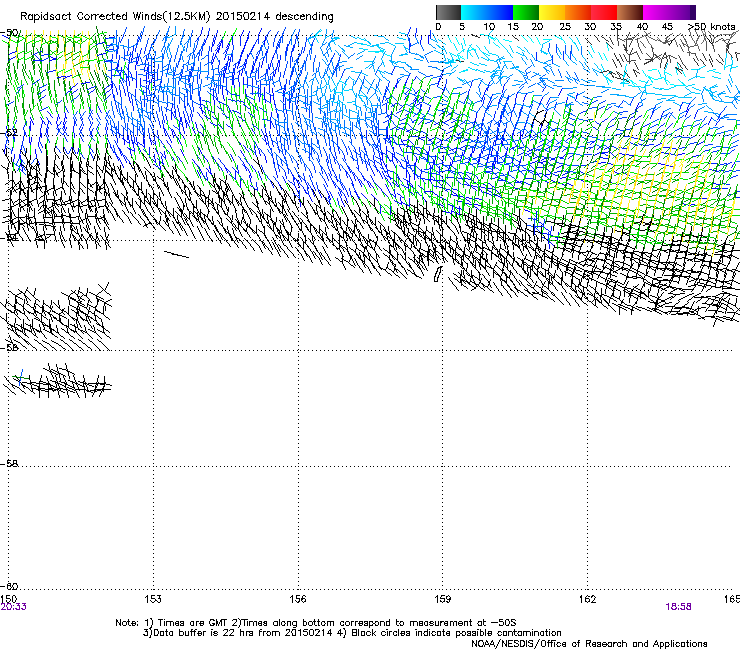The height and width of the screenshot is (650, 740).
Task: Click the orange 25-30 knots color band
Action: pos(578,12)
